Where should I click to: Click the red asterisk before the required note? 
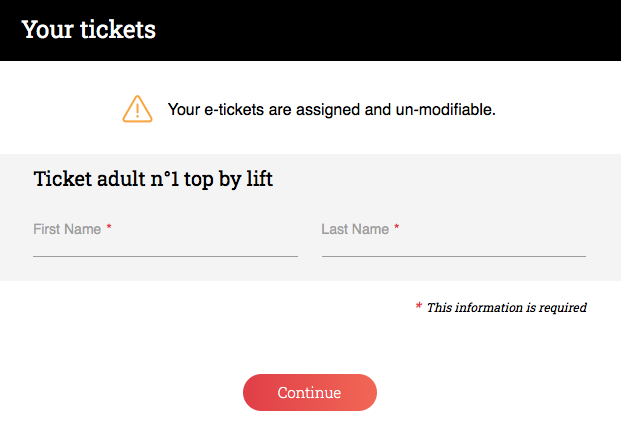(419, 306)
